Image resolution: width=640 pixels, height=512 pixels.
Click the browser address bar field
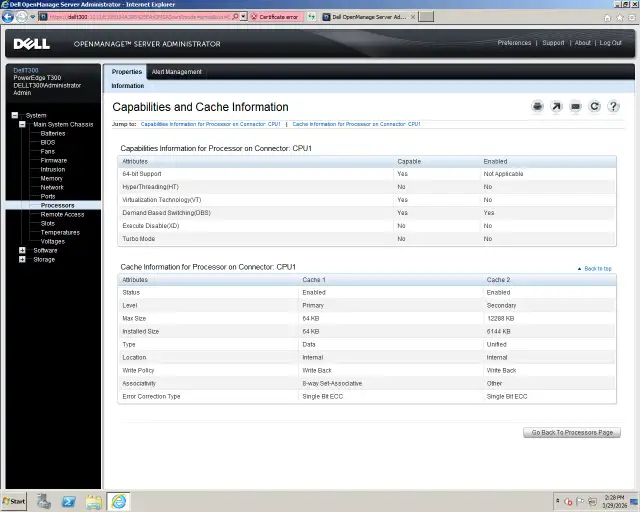(150, 17)
